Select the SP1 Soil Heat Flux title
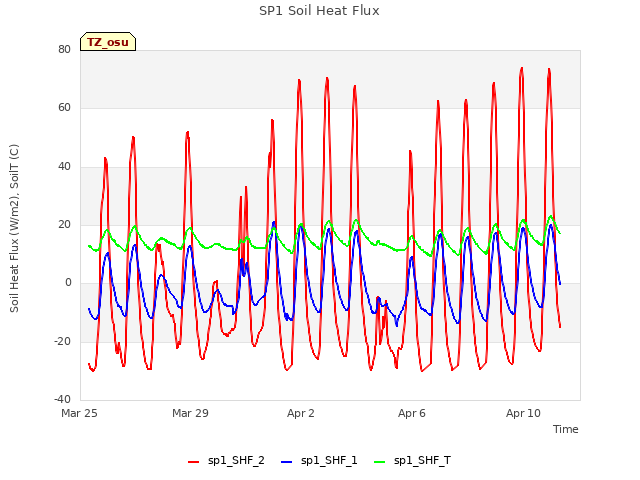The height and width of the screenshot is (480, 640). click(319, 11)
